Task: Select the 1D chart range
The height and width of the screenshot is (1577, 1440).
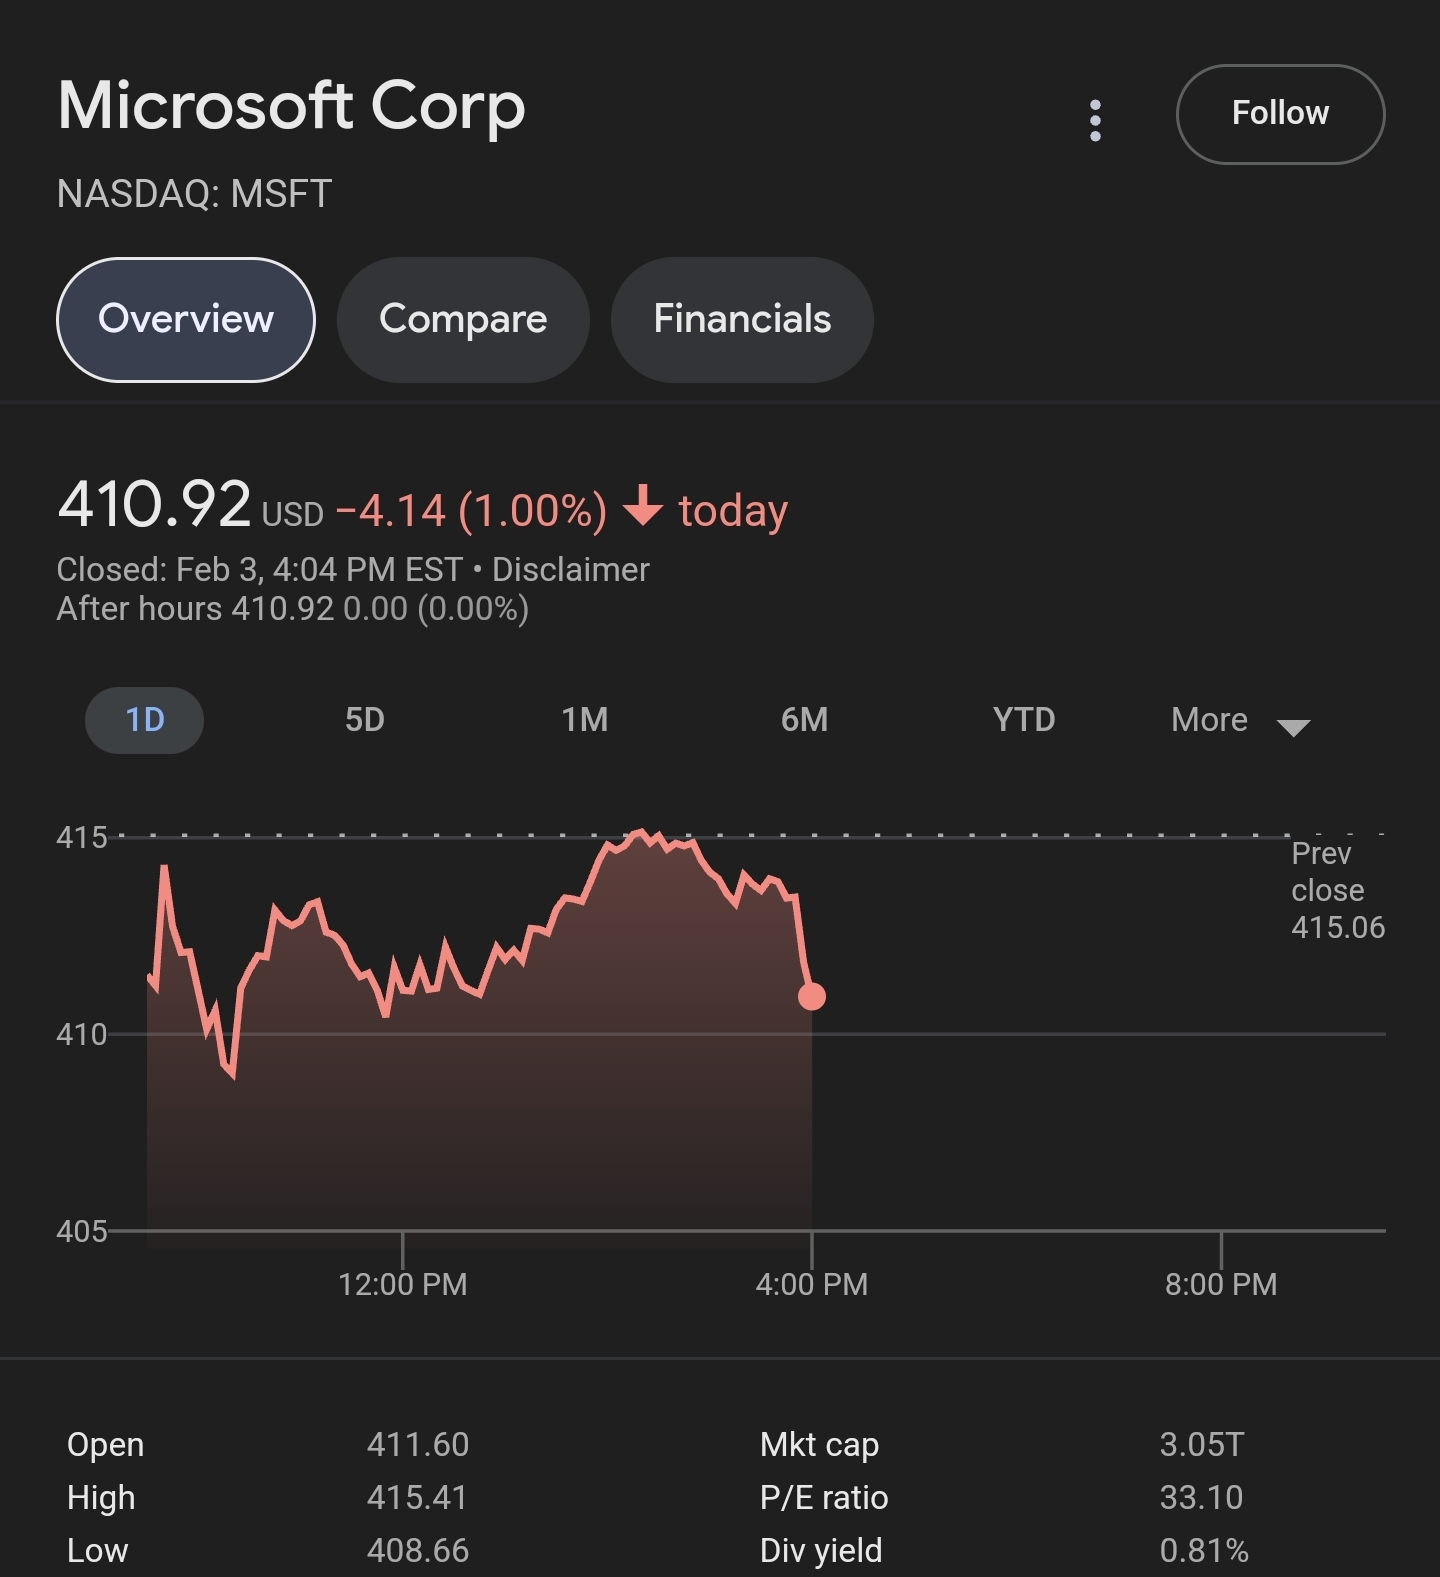Action: (x=145, y=720)
